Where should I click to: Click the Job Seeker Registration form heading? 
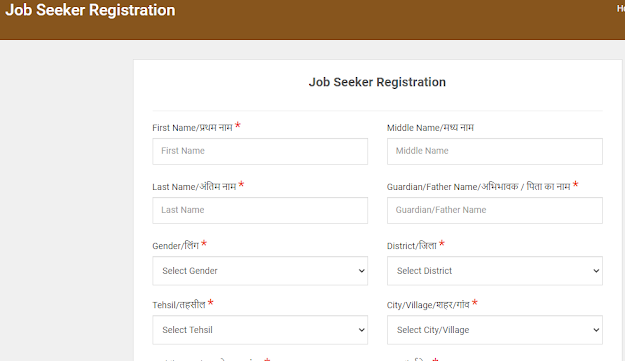377,82
